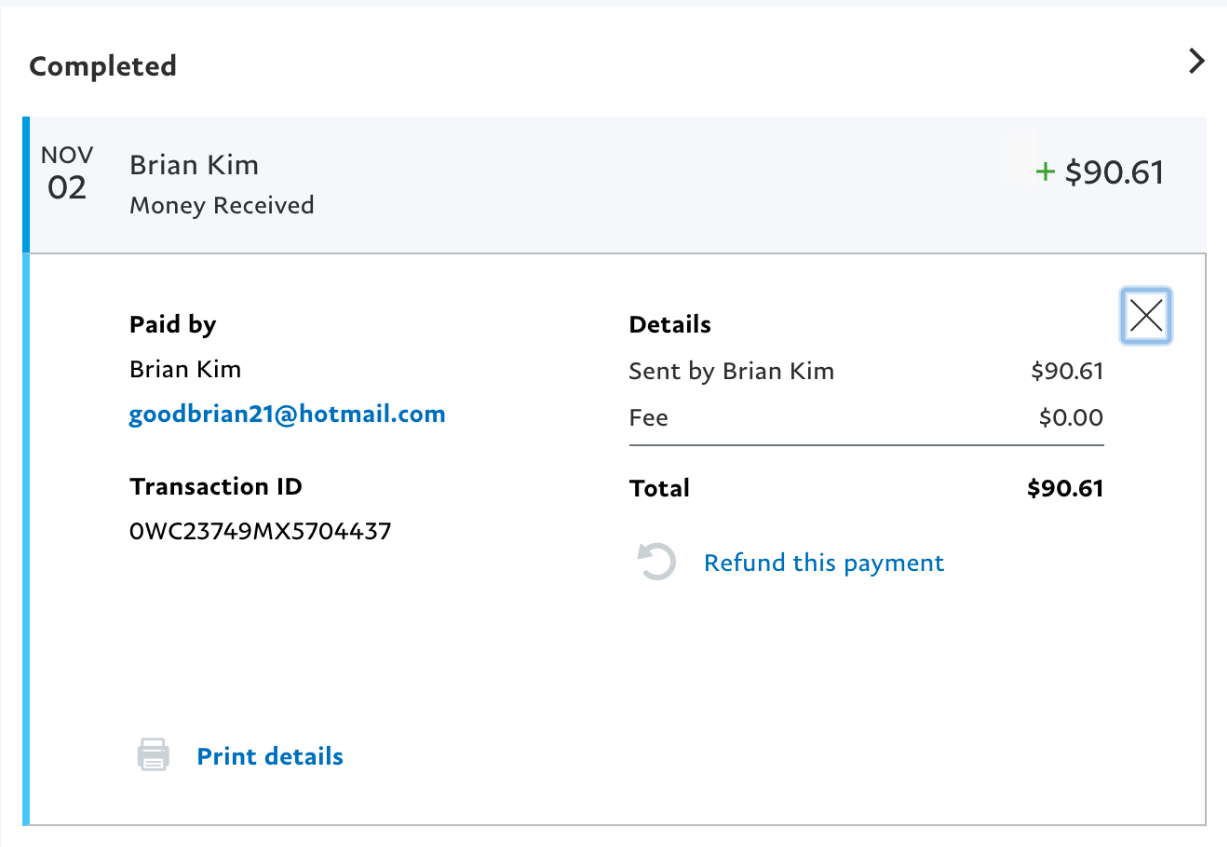
Task: Click the Details heading
Action: pyautogui.click(x=670, y=325)
